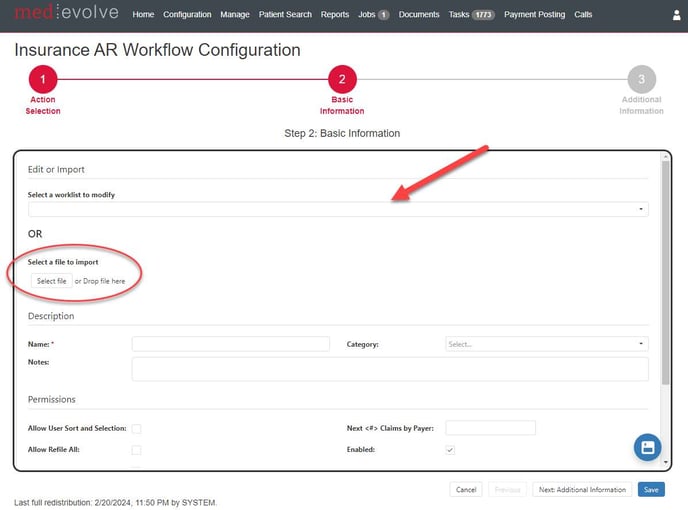Open the Configuration menu
This screenshot has width=688, height=510.
click(x=187, y=15)
